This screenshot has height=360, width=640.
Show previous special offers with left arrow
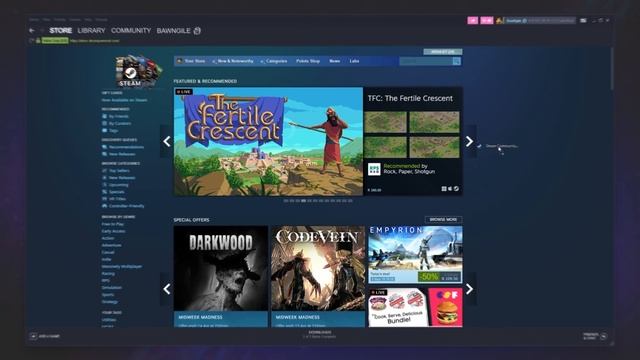[167, 289]
